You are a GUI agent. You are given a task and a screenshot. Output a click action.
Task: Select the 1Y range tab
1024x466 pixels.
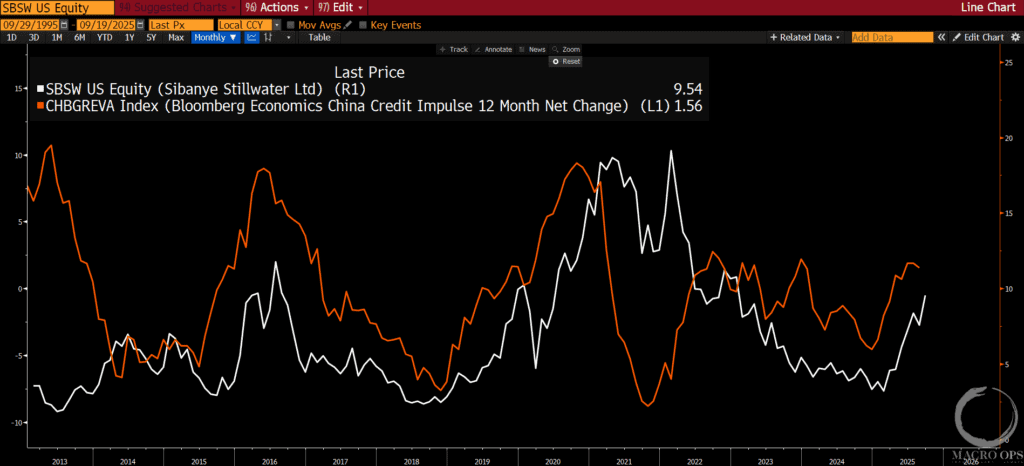pyautogui.click(x=129, y=37)
